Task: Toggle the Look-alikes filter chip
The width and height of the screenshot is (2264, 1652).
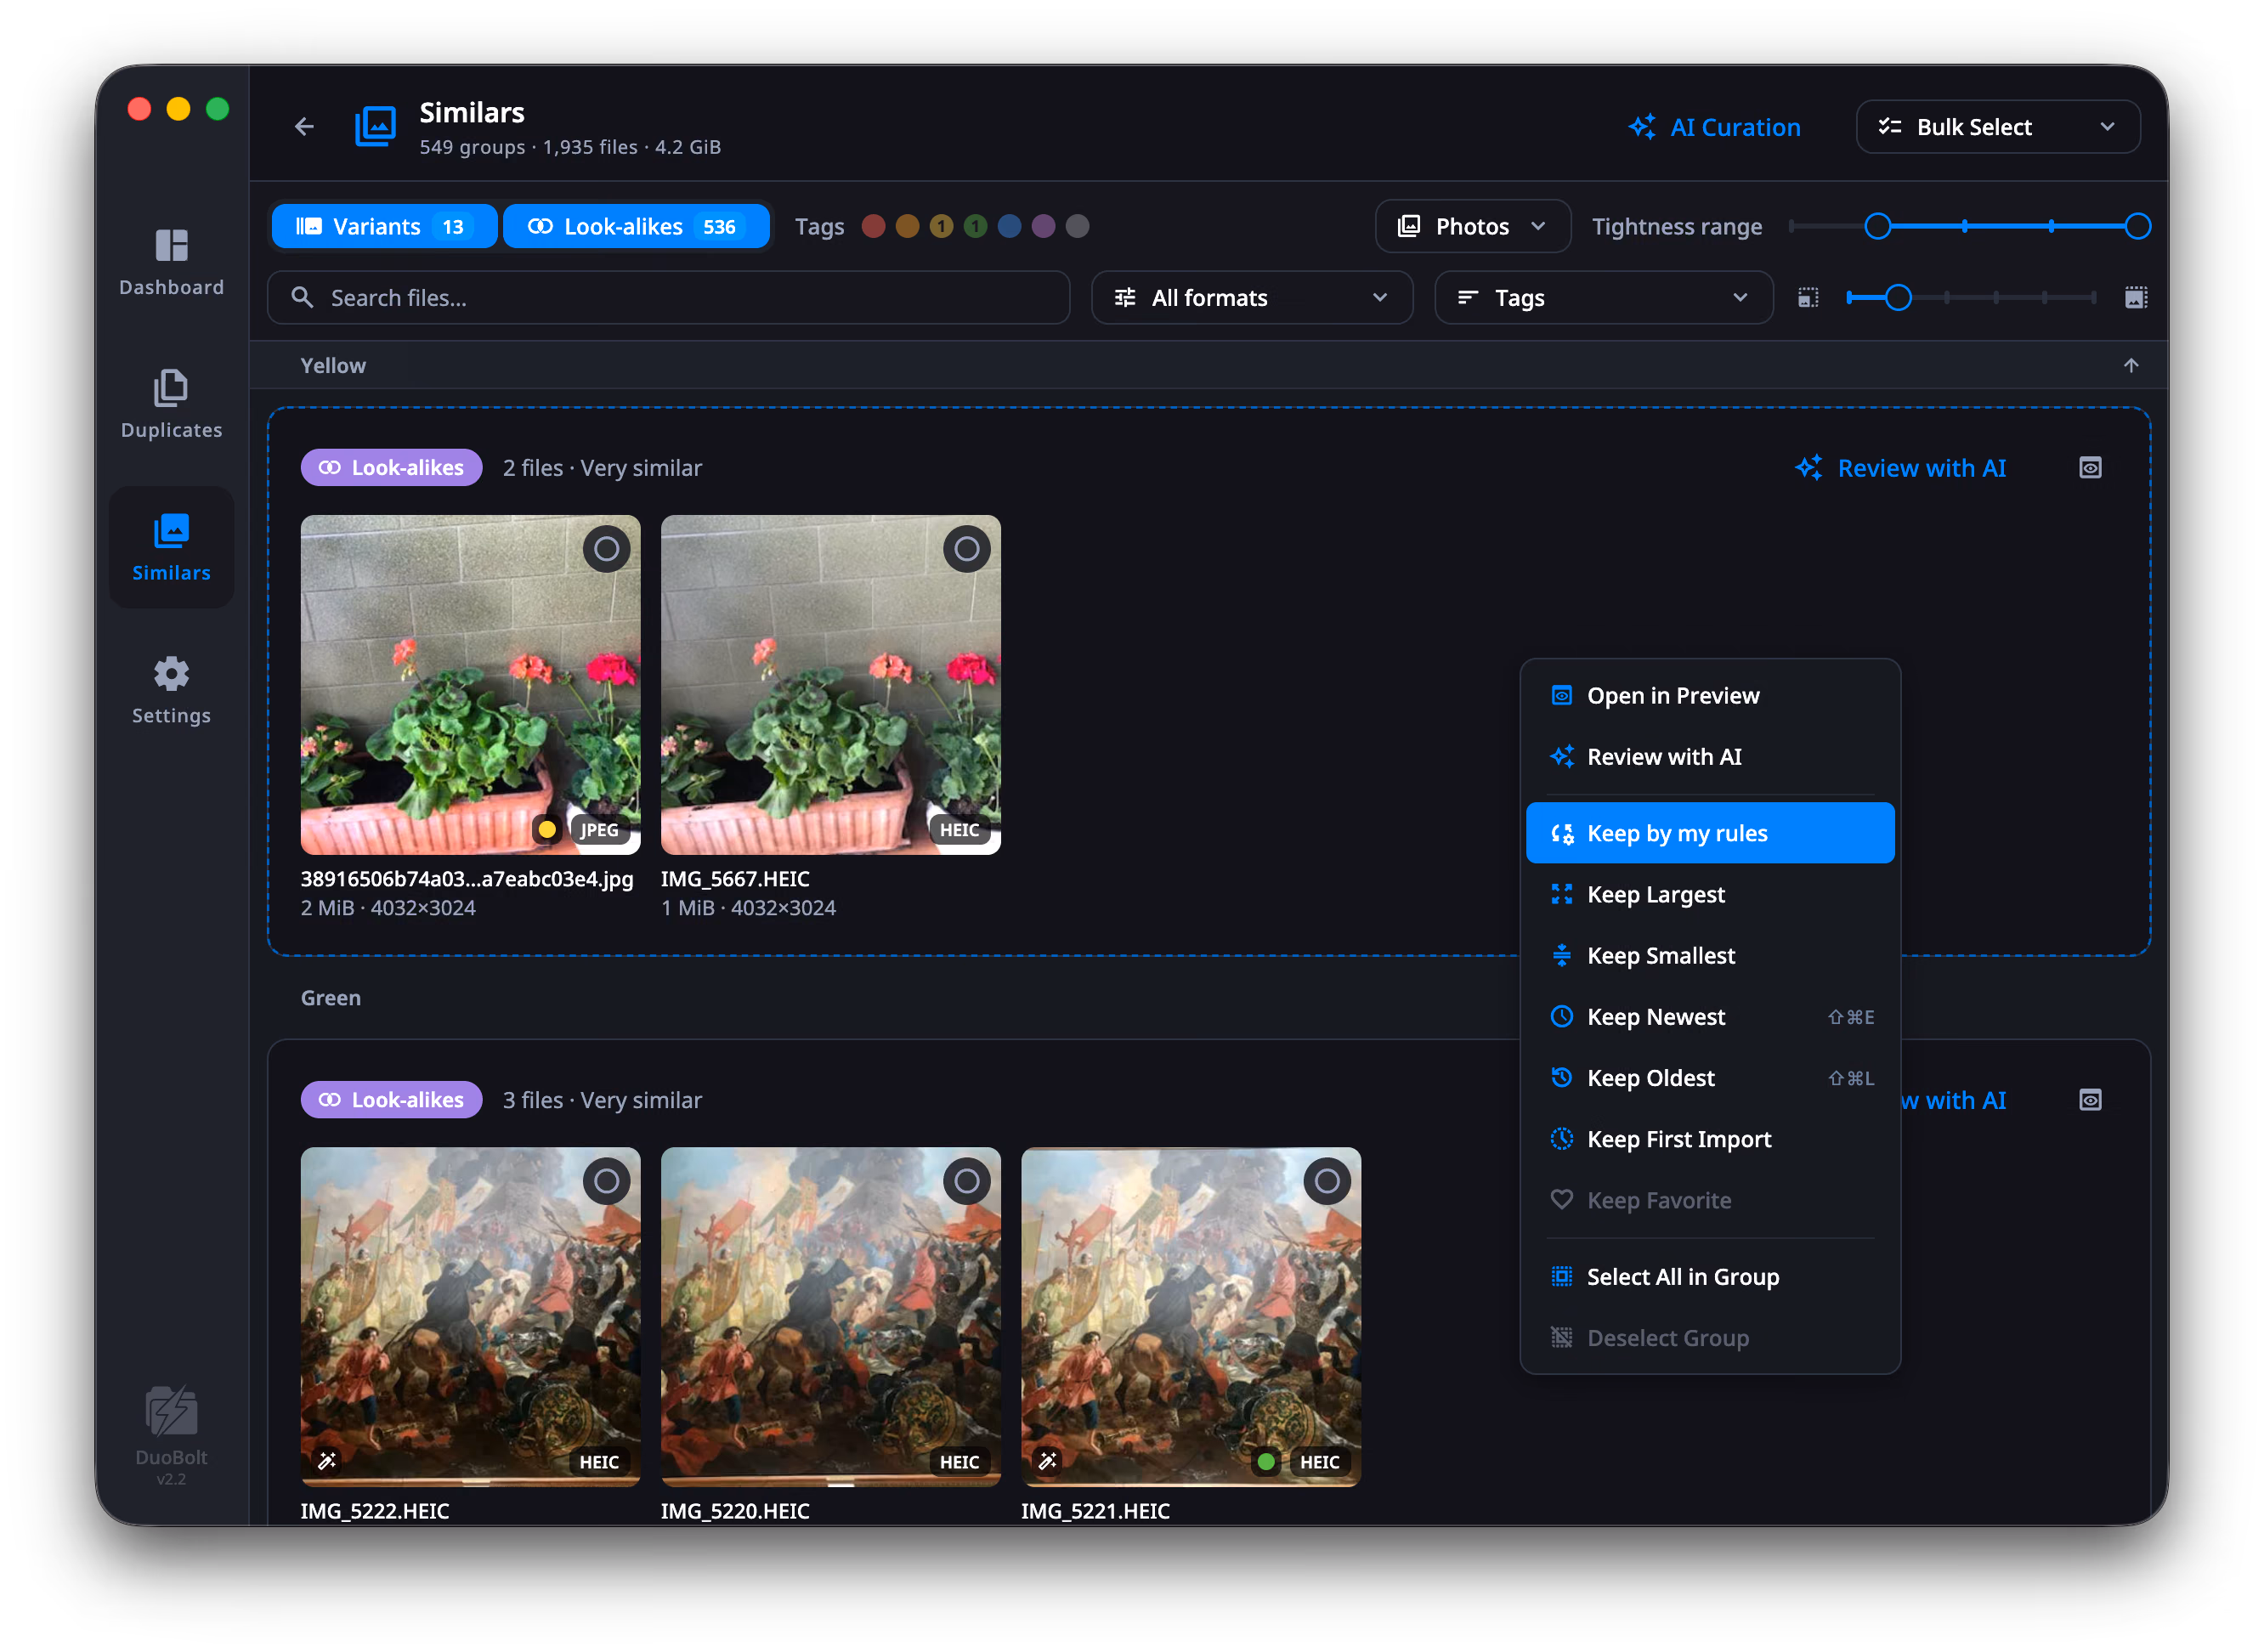Action: (636, 227)
